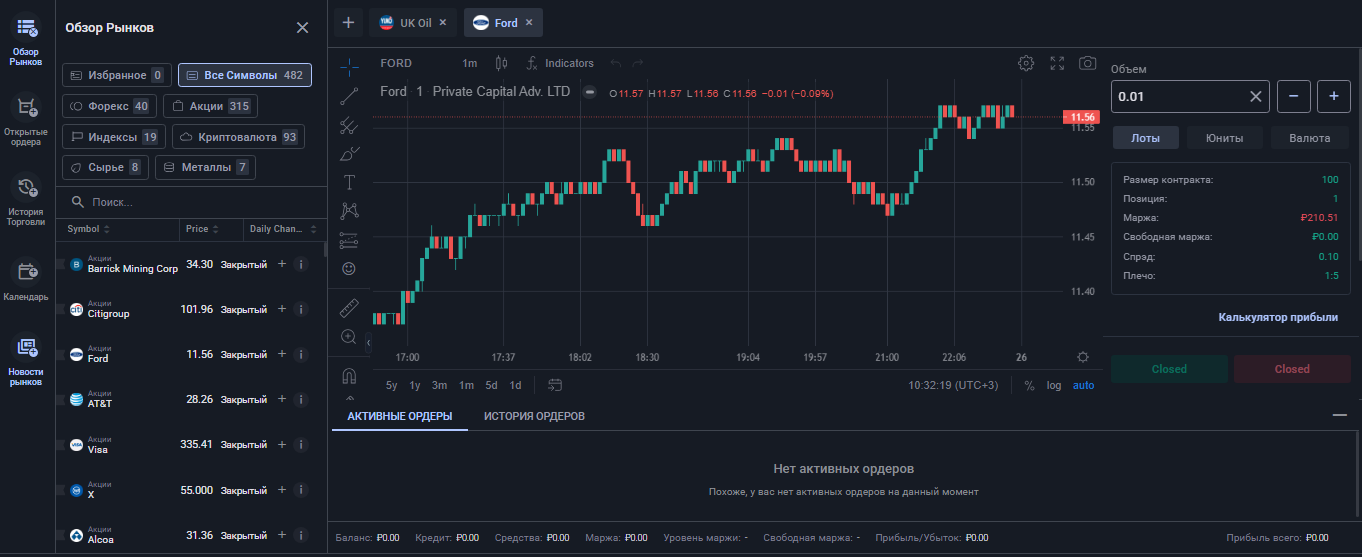Clear the volume field with X

1256,97
